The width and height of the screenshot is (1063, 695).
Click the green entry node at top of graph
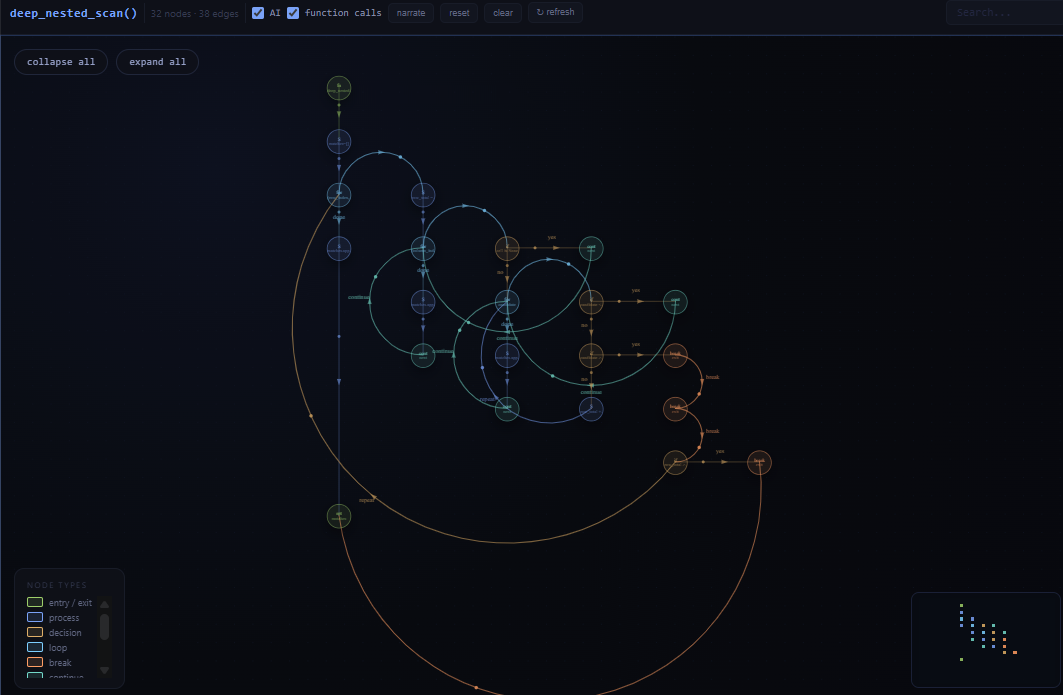pyautogui.click(x=338, y=87)
